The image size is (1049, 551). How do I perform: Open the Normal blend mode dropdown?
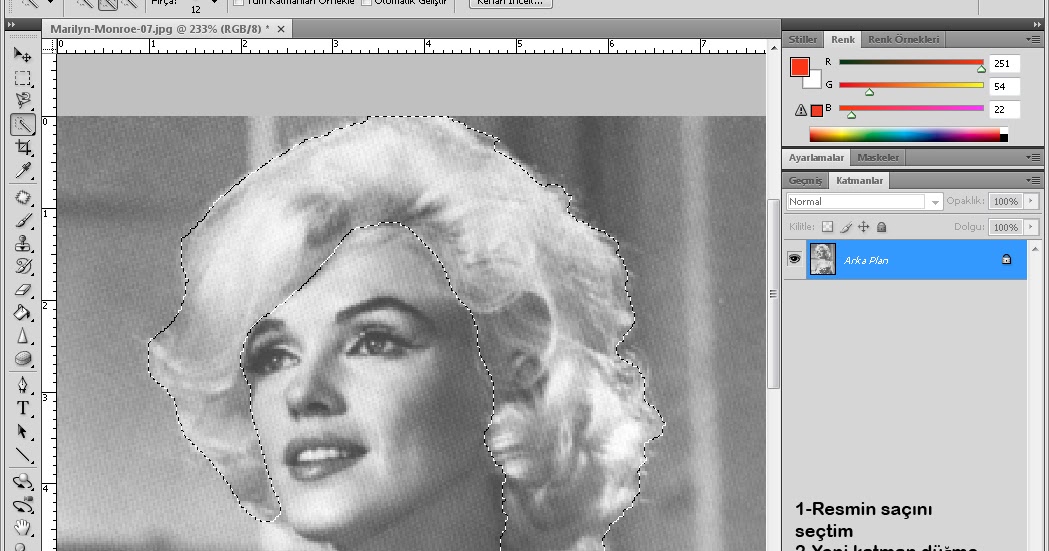coord(864,201)
